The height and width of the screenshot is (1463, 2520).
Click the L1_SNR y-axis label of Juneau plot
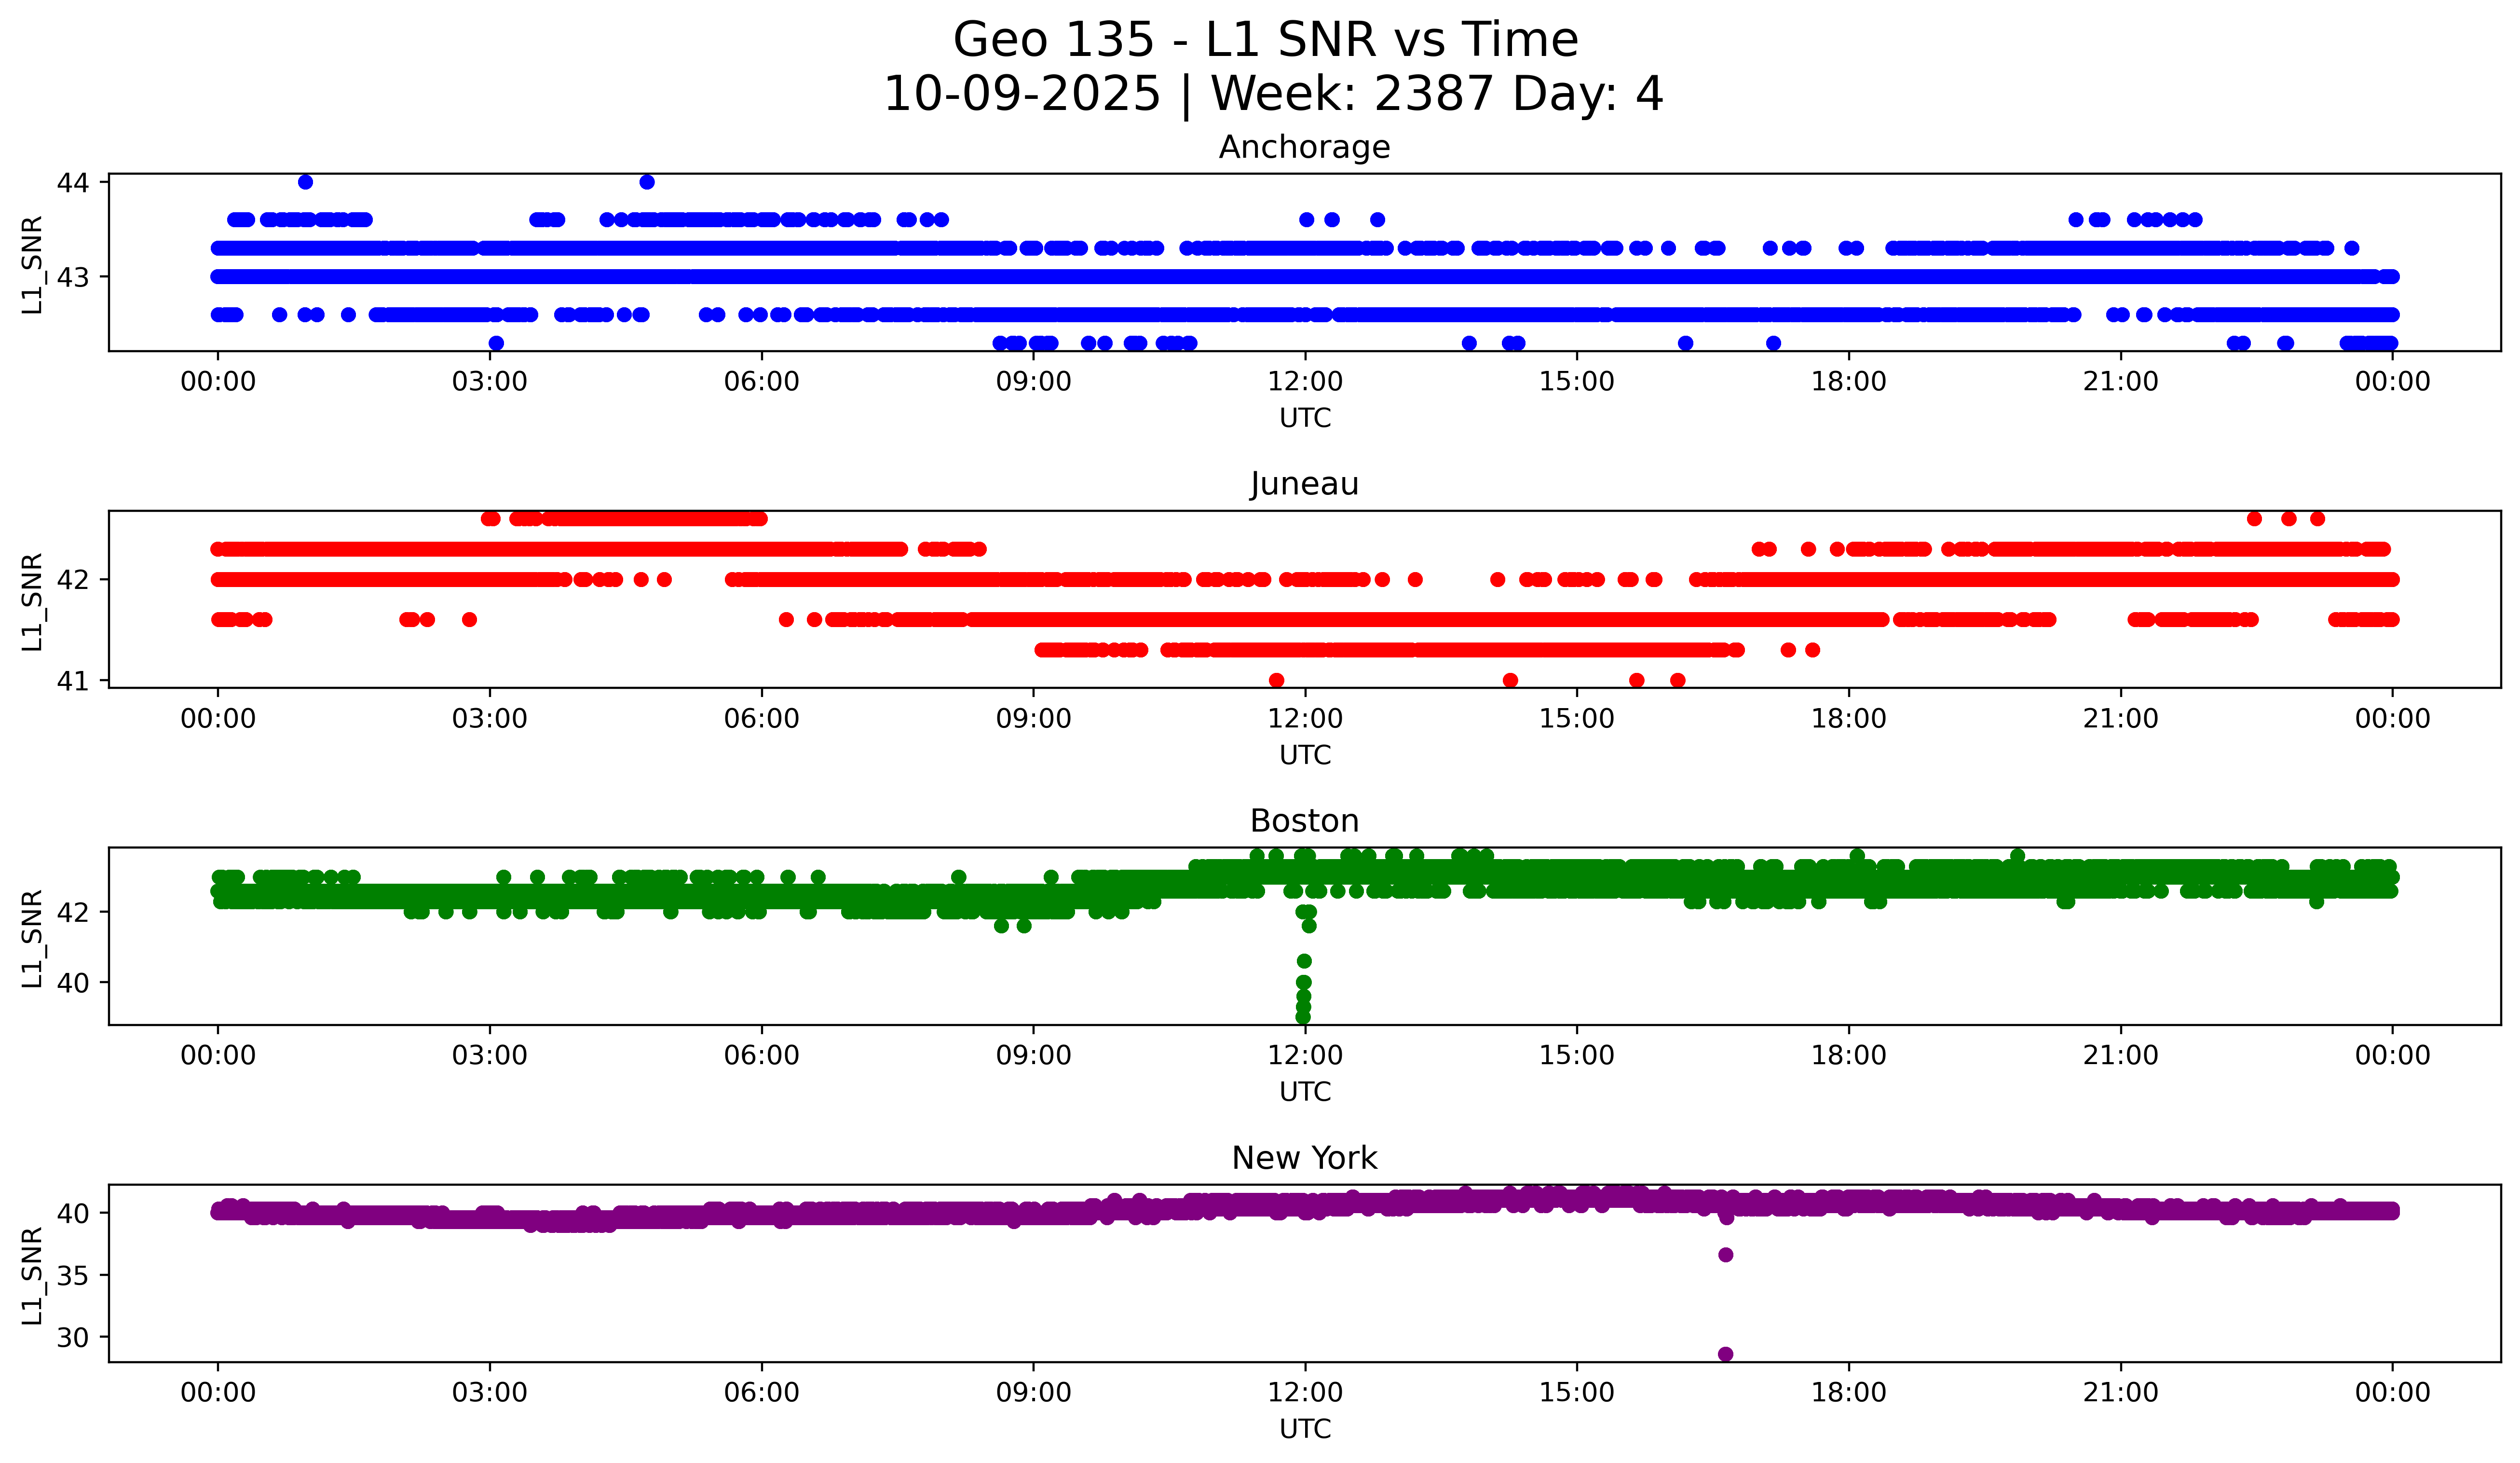point(33,602)
